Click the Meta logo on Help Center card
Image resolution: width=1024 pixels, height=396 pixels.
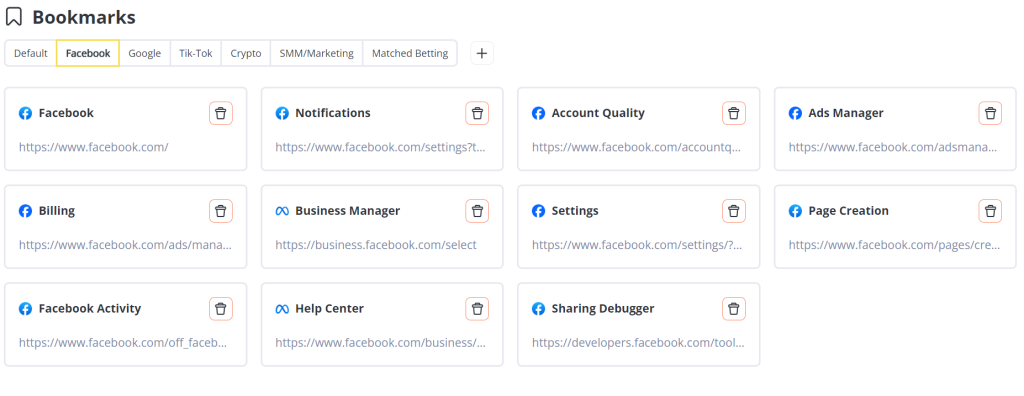pos(282,308)
